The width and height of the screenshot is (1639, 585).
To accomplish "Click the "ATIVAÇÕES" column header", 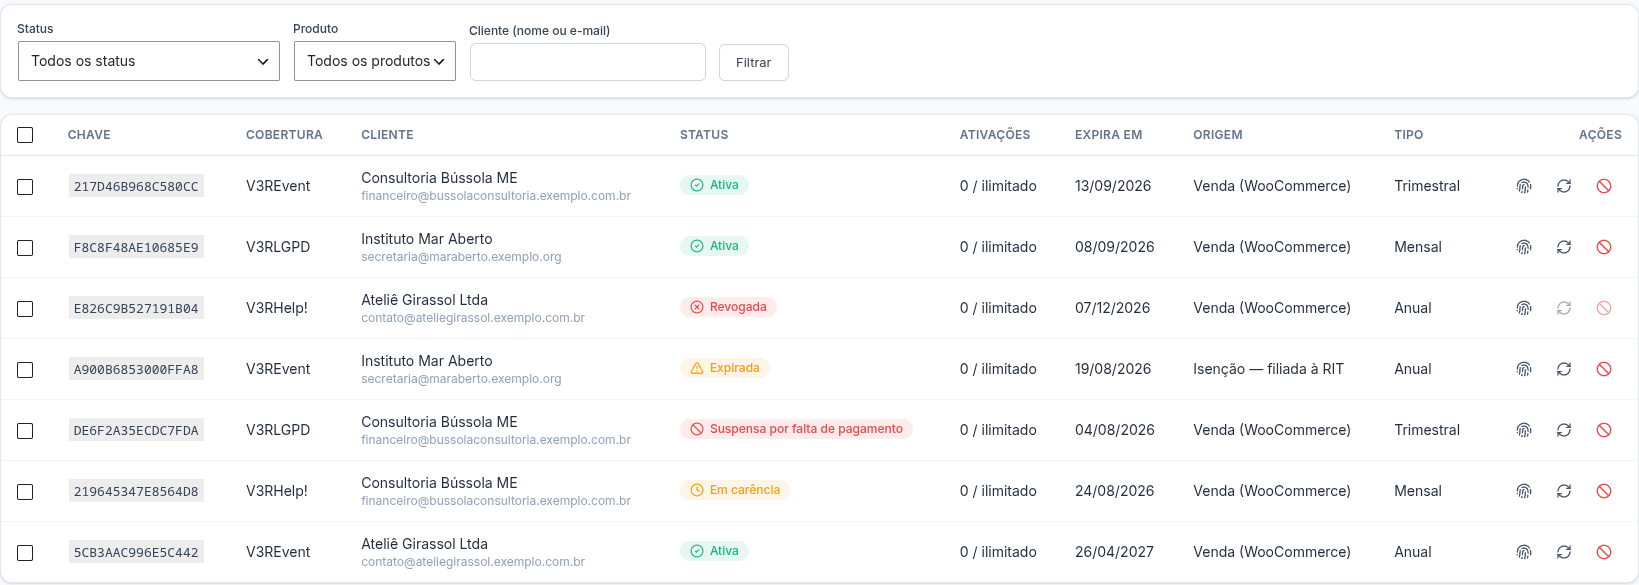I will (x=995, y=135).
